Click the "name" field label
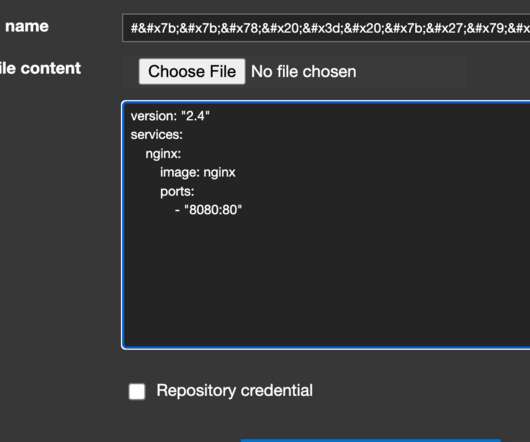 point(27,26)
